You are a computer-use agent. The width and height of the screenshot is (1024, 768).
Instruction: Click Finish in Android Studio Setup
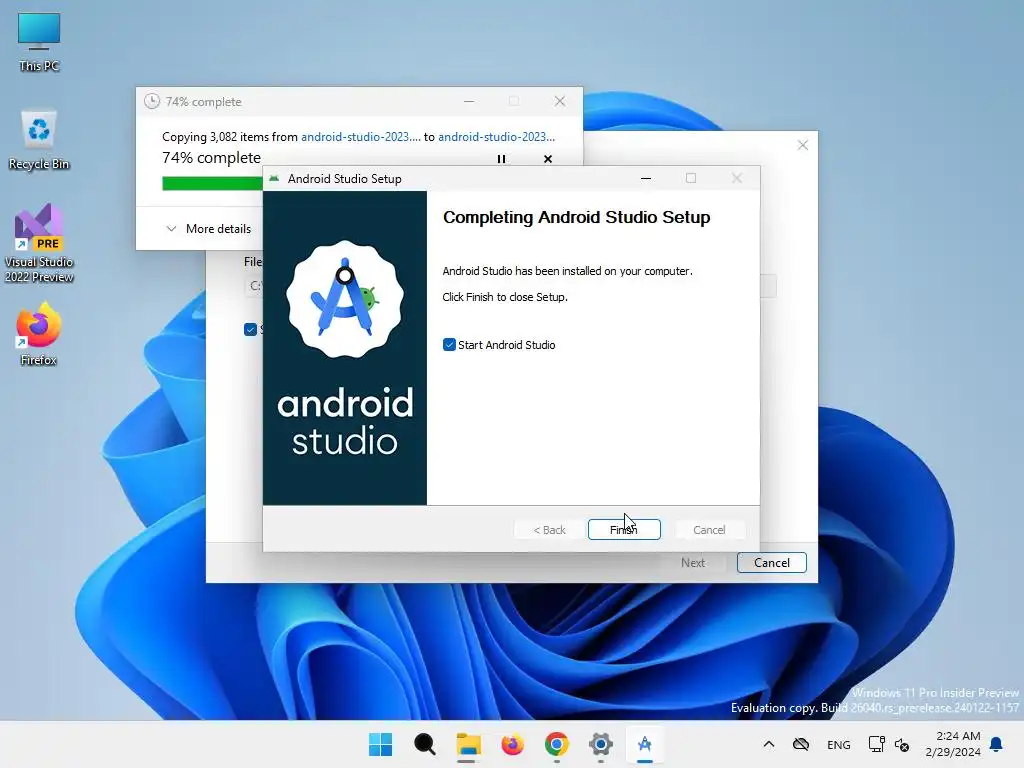[624, 530]
